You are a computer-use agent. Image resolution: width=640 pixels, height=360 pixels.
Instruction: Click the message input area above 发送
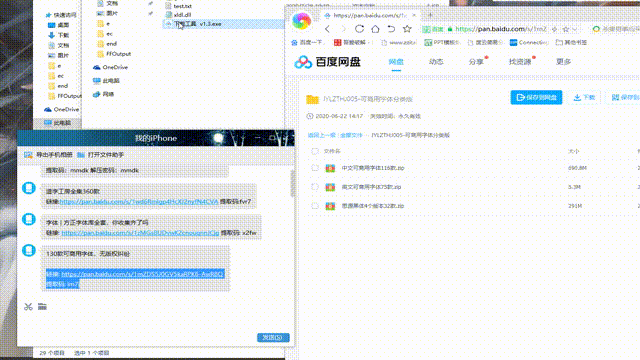click(155, 322)
